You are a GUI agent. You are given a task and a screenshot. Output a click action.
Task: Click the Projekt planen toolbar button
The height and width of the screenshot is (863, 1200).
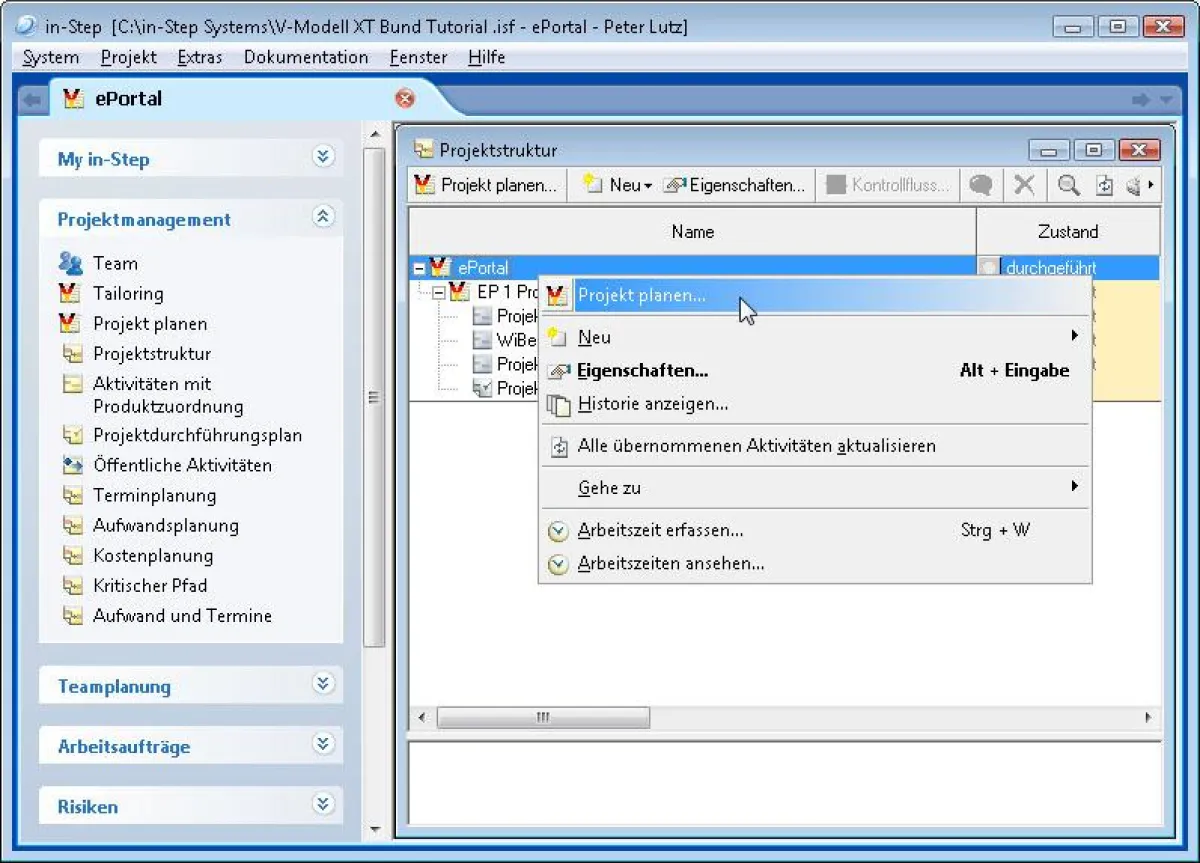click(485, 185)
